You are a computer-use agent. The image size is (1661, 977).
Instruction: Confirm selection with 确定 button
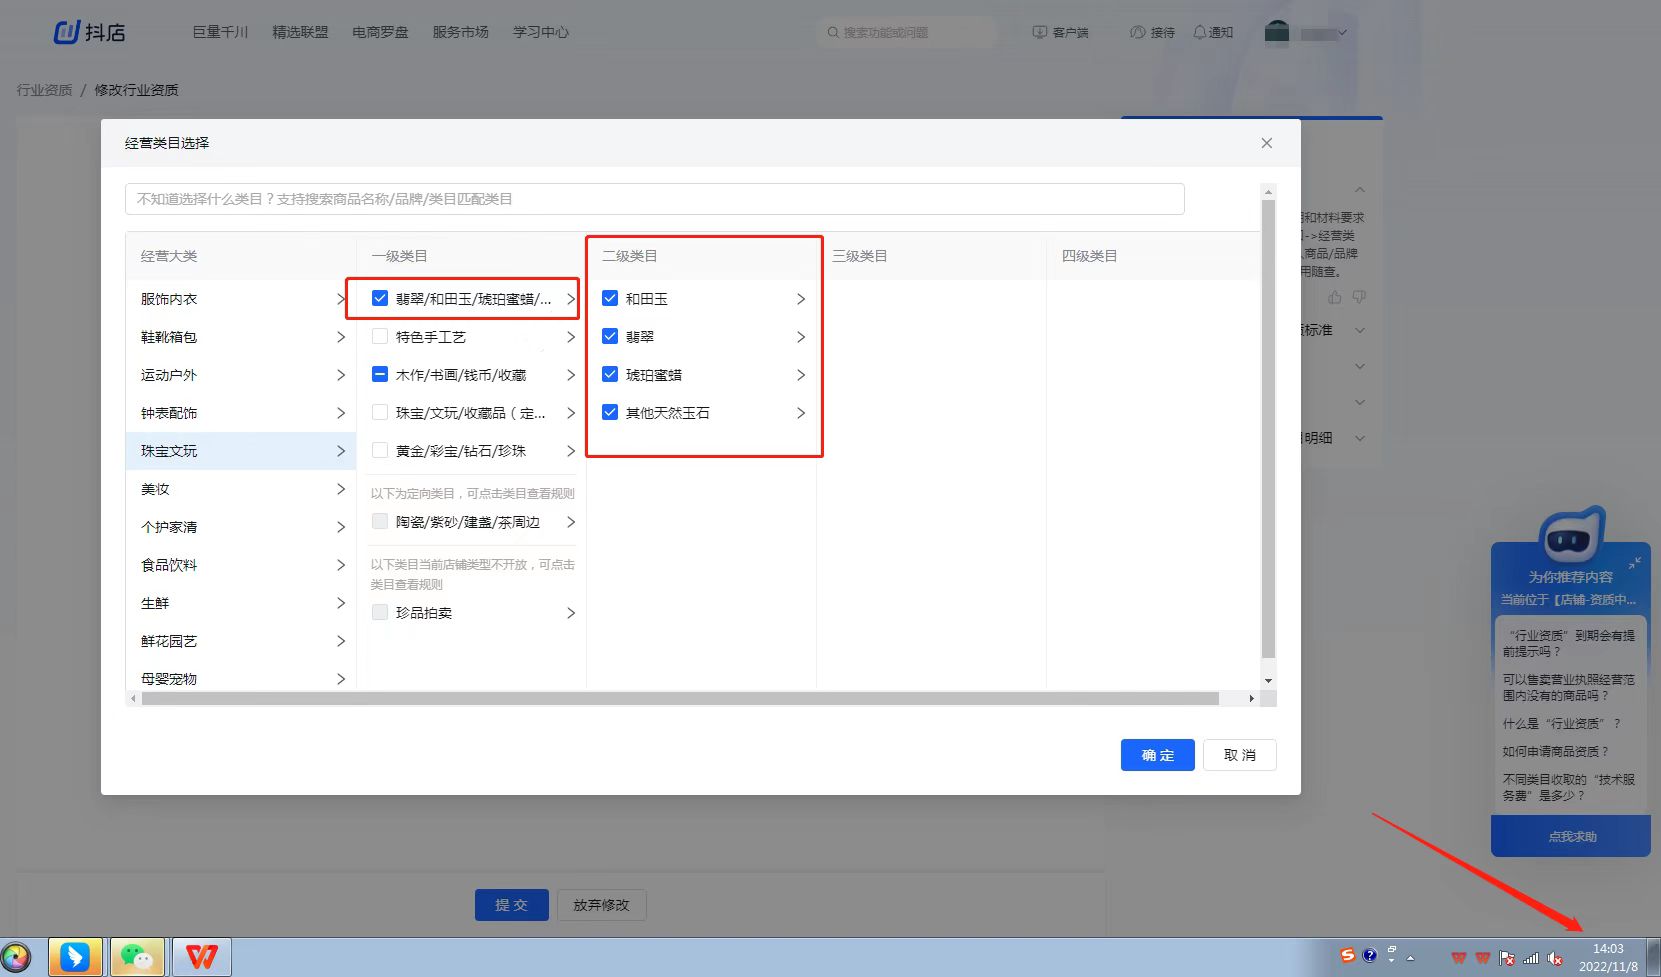pyautogui.click(x=1158, y=755)
